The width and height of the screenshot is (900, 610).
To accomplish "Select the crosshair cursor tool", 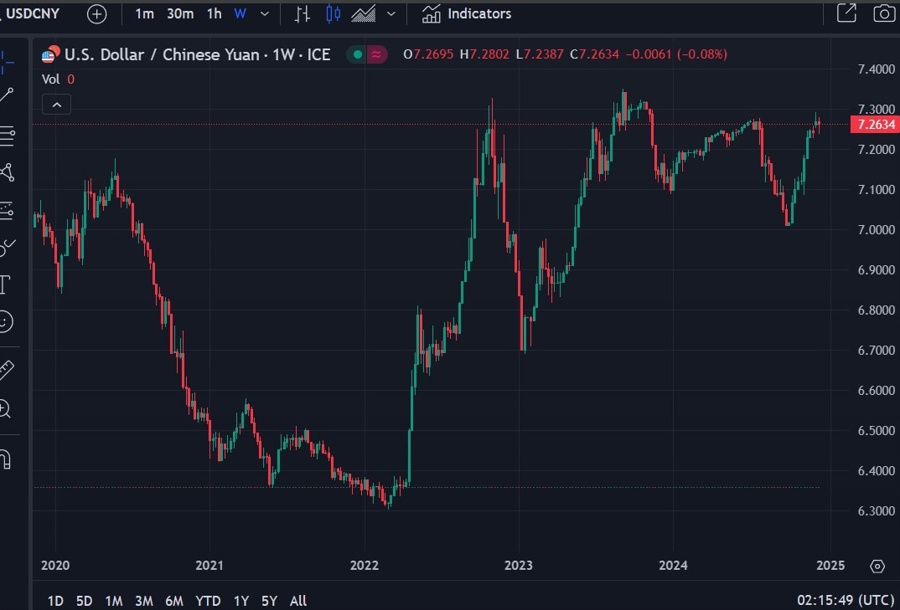I will (x=7, y=62).
